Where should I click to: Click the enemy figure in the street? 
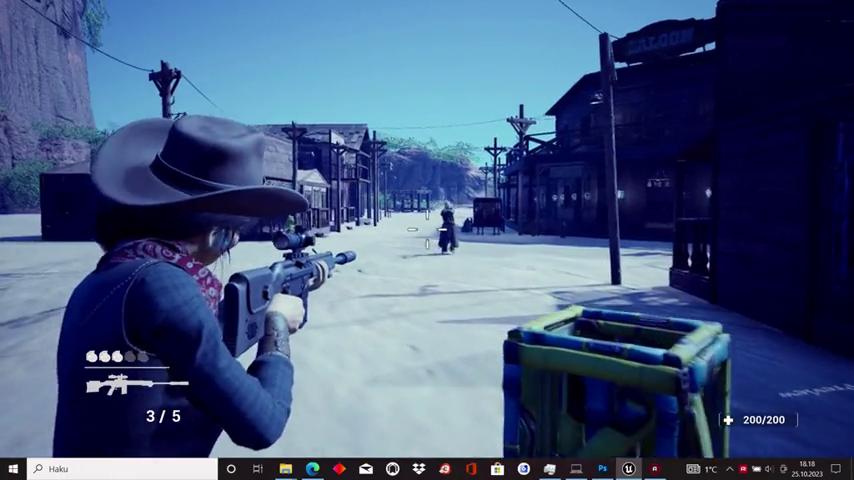[448, 229]
